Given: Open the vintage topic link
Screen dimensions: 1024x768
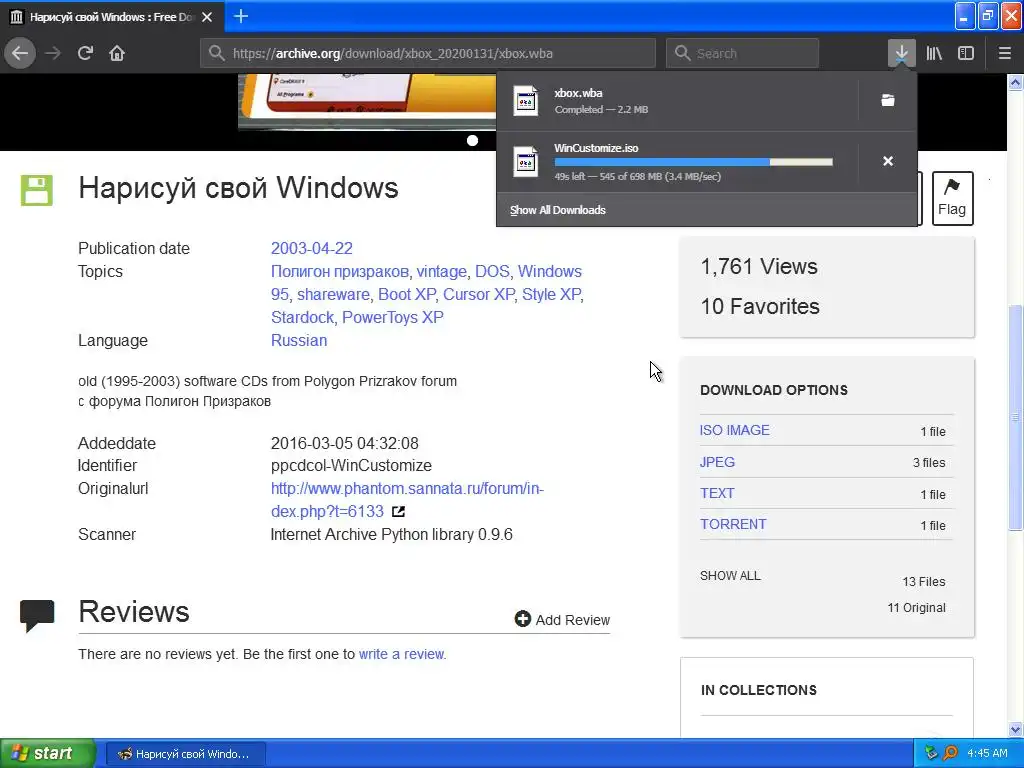Looking at the screenshot, I should [x=441, y=271].
